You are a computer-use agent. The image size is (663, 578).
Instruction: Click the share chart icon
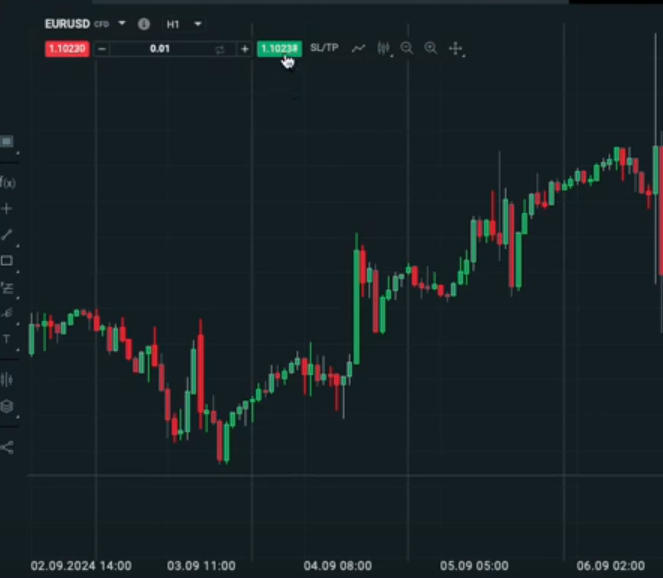(x=7, y=447)
